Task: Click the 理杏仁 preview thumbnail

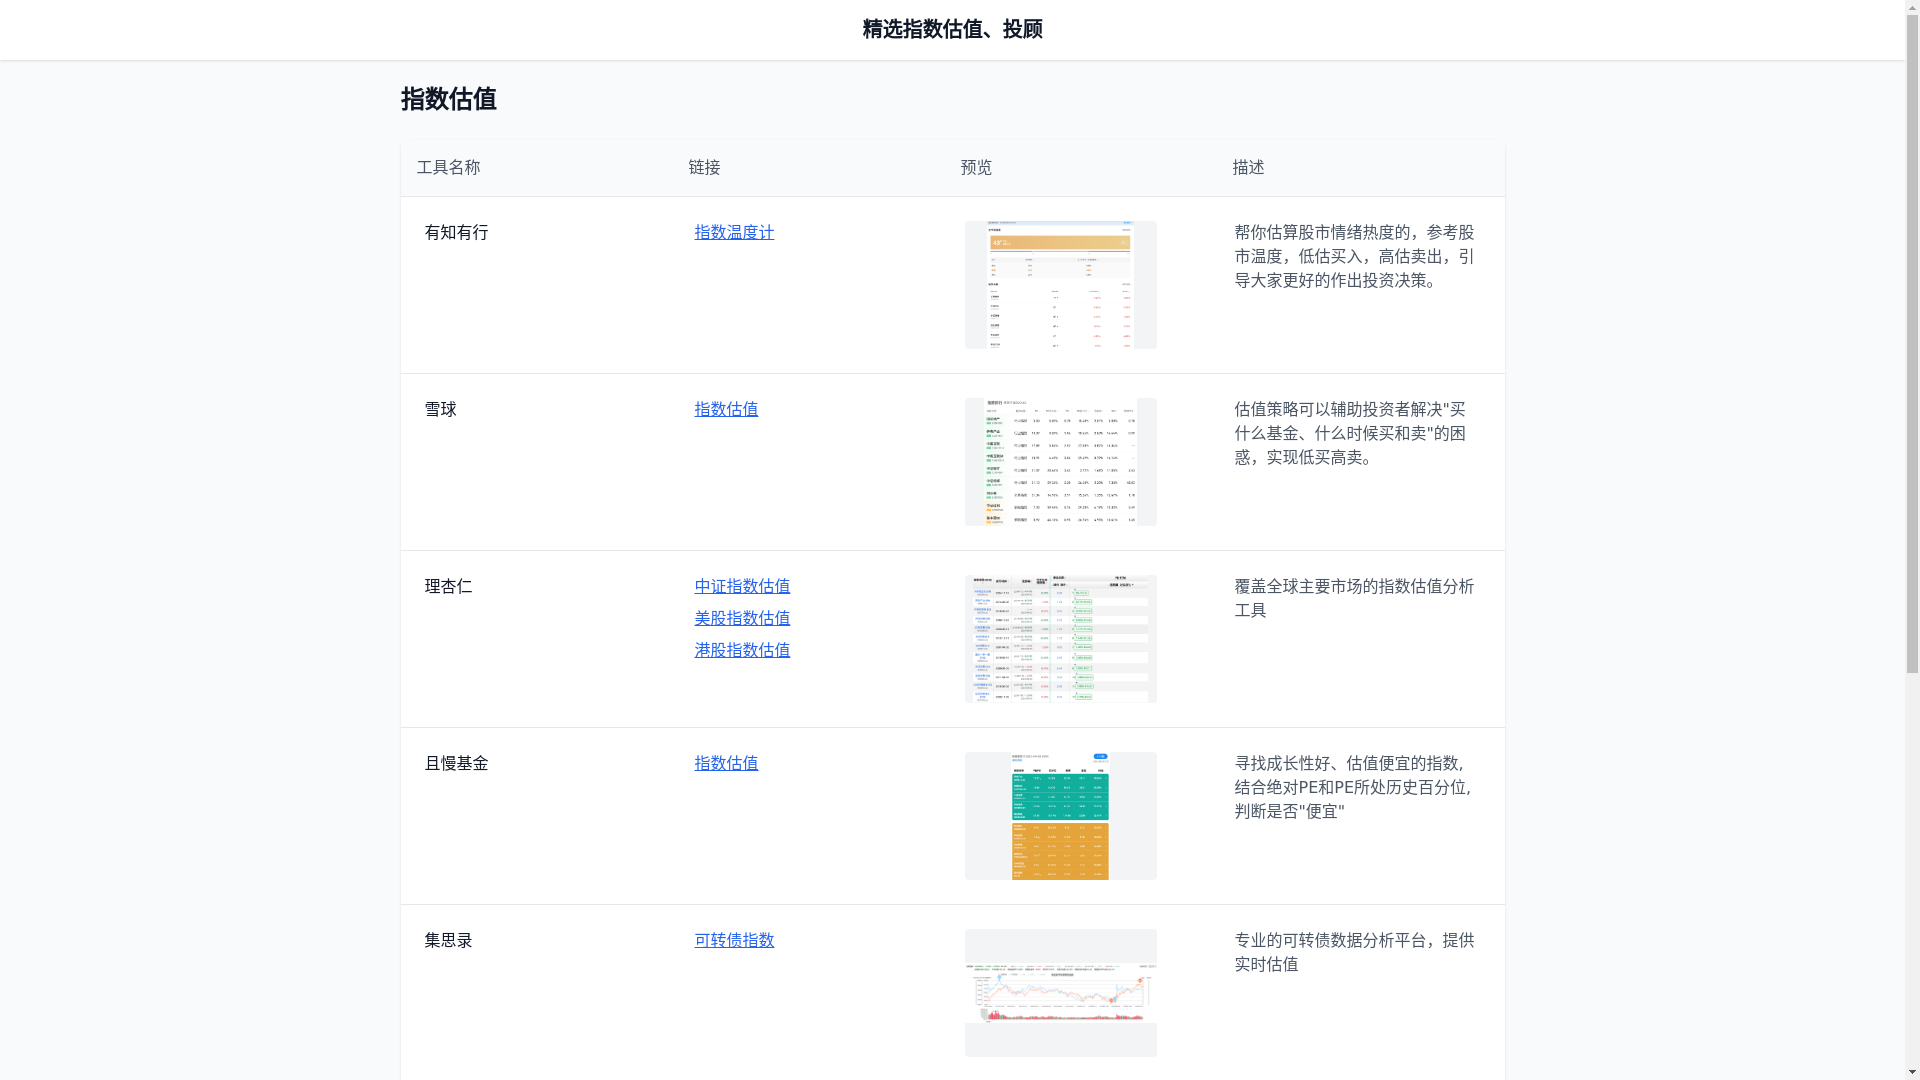Action: click(x=1060, y=639)
